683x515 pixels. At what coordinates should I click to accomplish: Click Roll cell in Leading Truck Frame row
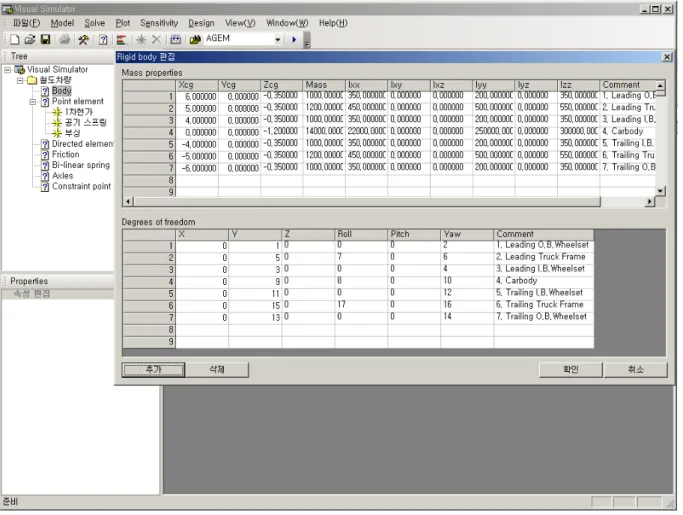coord(361,258)
